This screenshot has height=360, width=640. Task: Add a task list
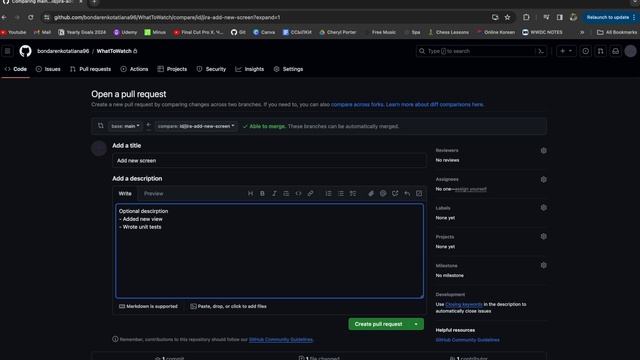[x=353, y=193]
